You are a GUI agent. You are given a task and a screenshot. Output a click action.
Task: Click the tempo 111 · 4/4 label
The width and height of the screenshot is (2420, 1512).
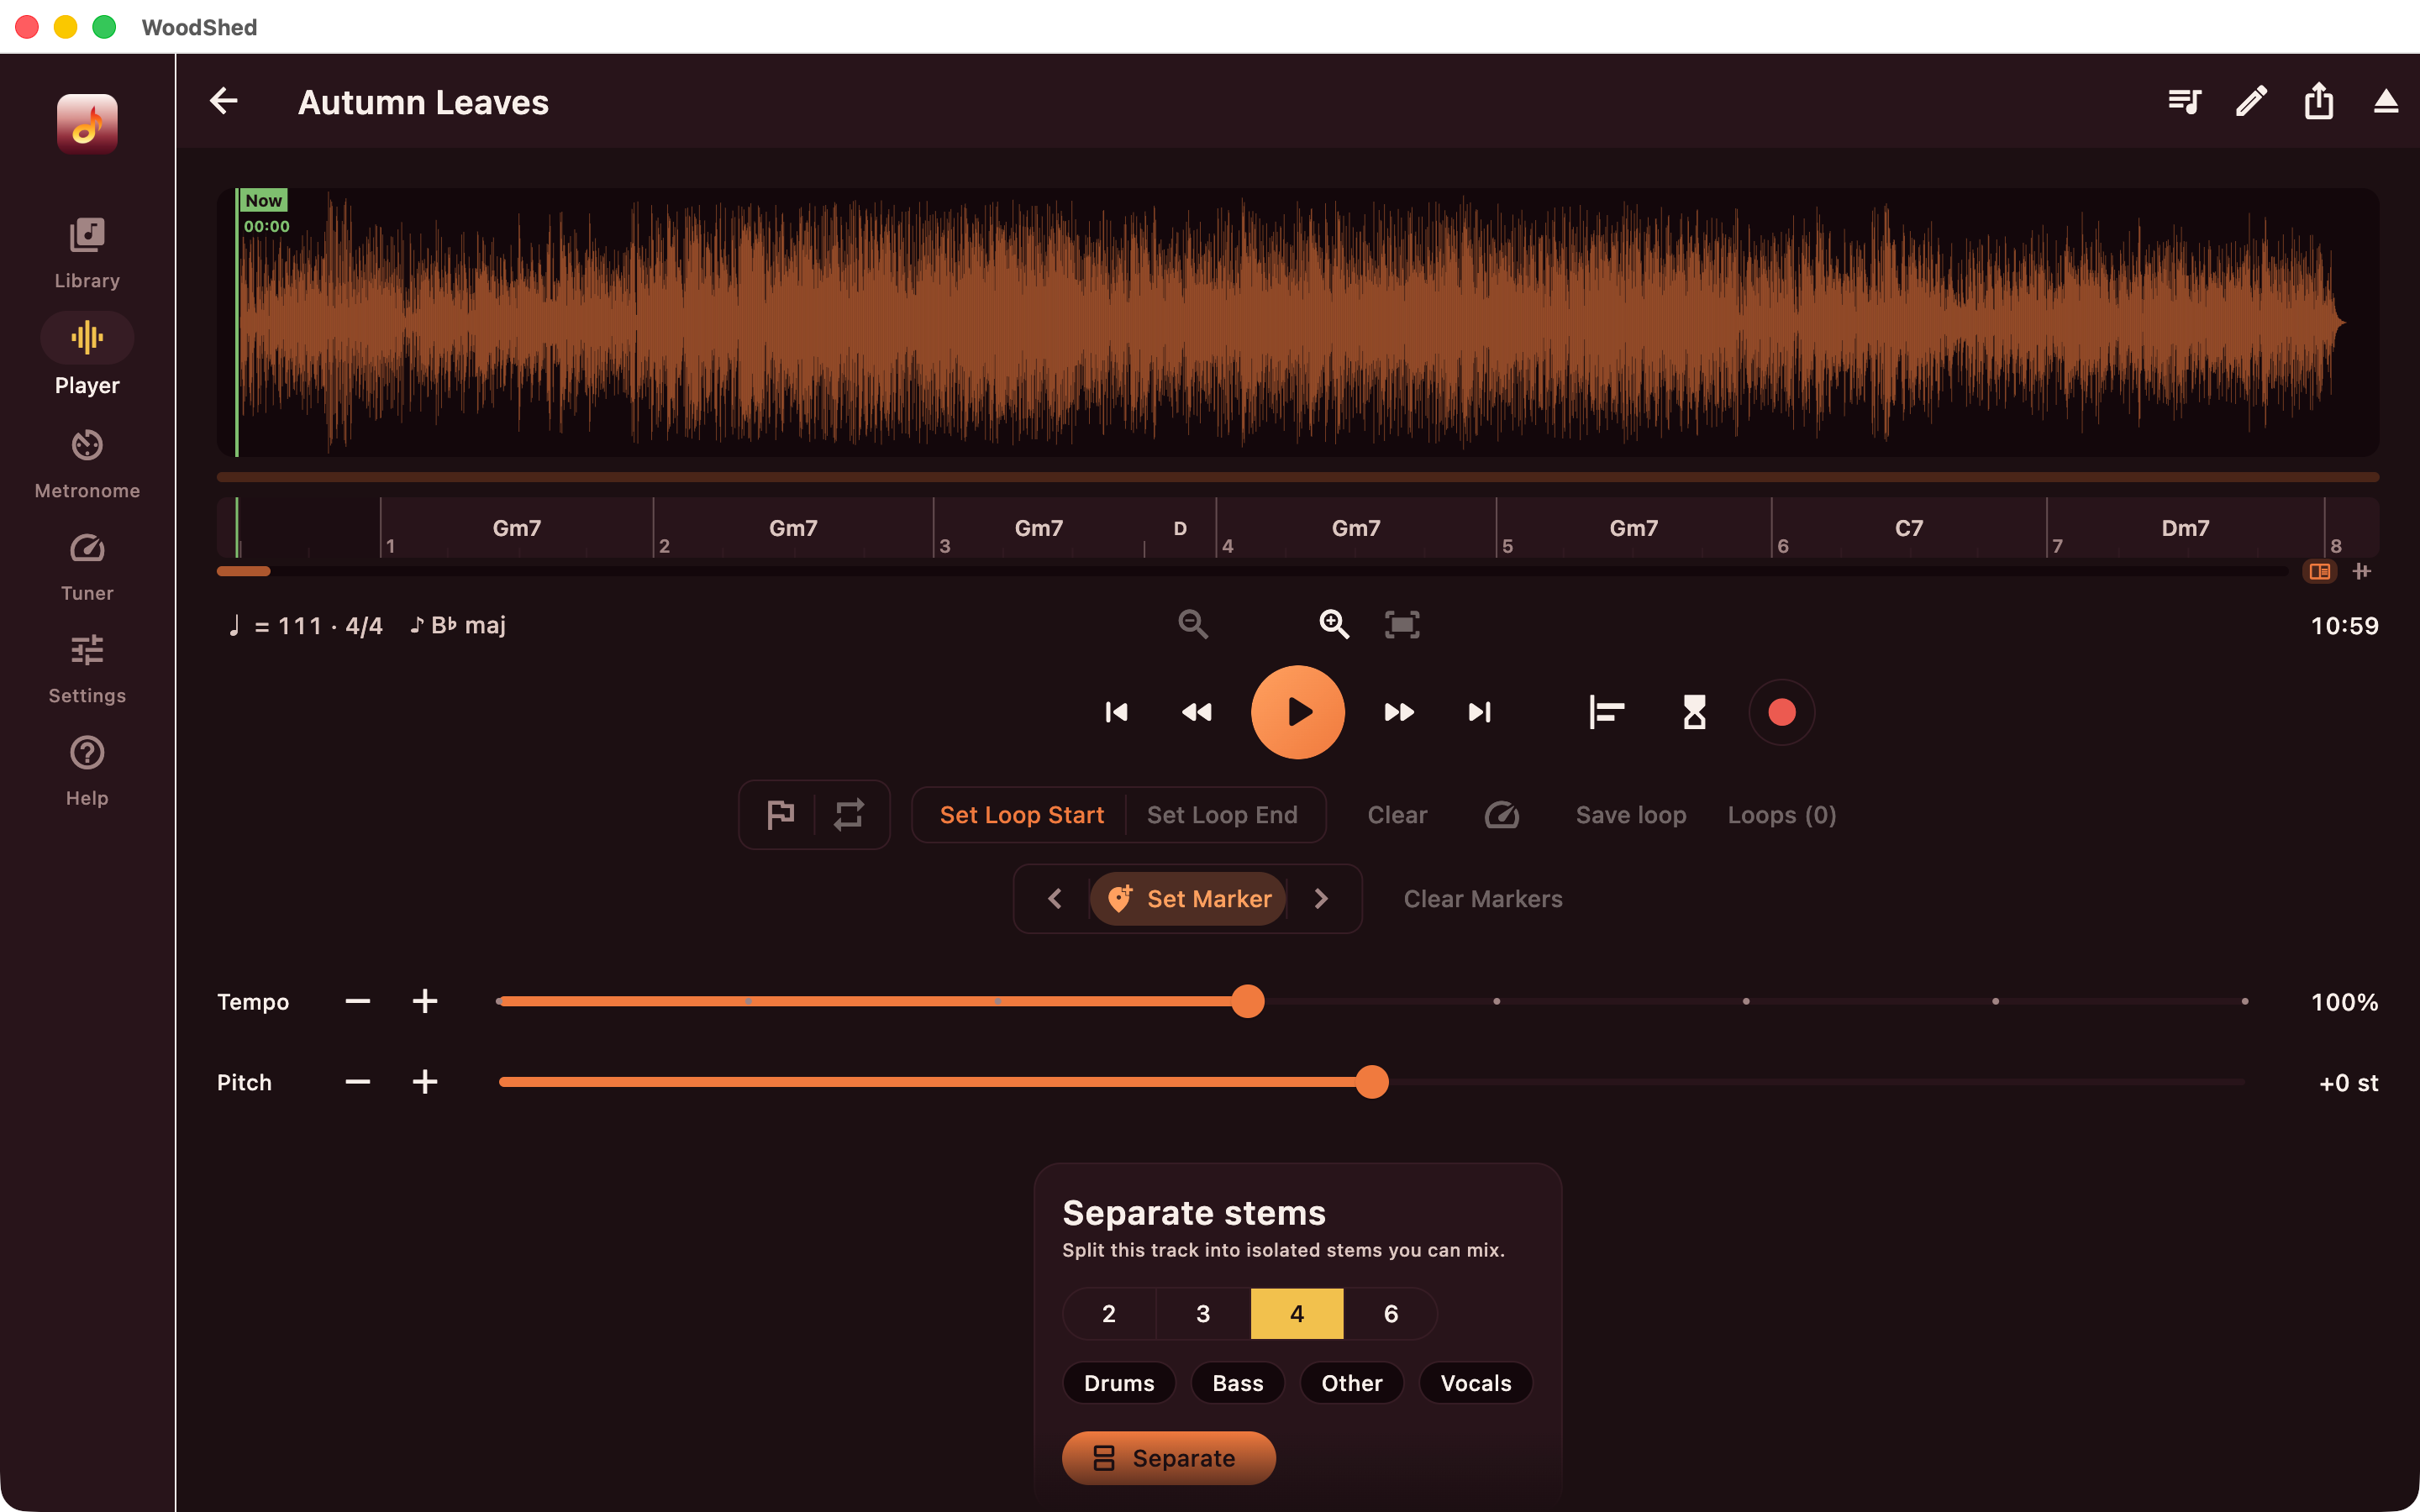tap(305, 626)
